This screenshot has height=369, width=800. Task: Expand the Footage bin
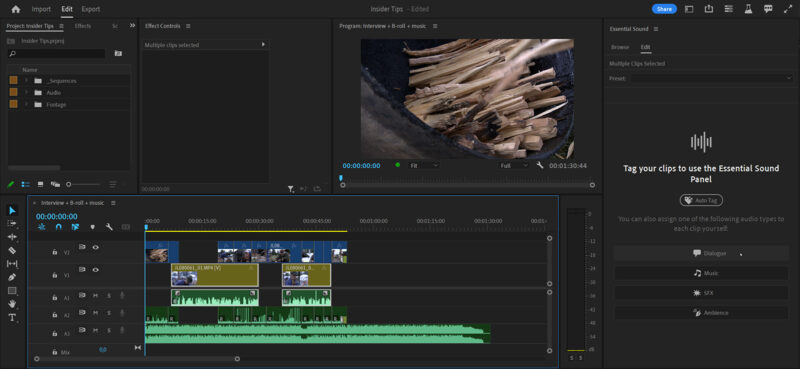[x=26, y=104]
